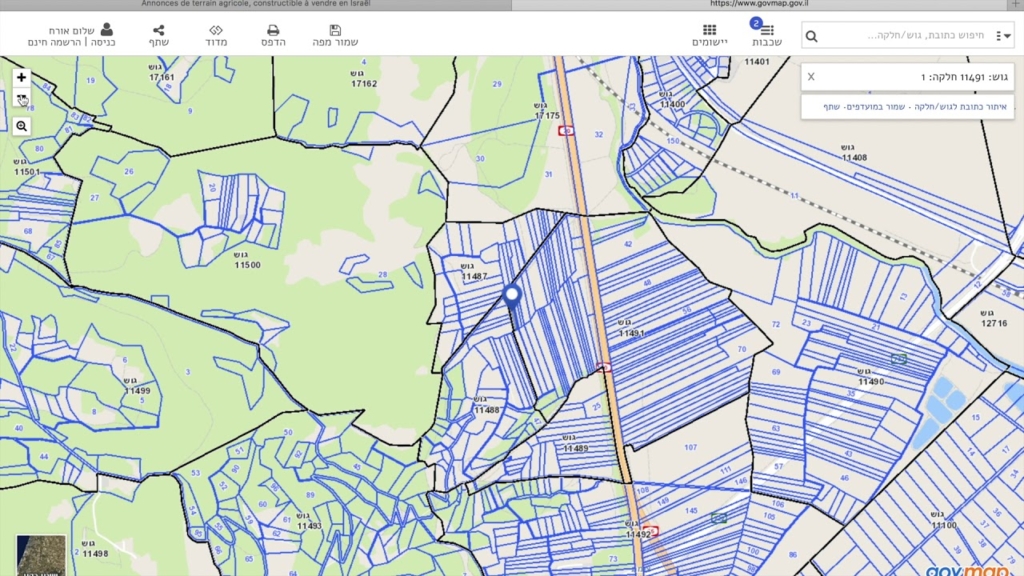This screenshot has width=1024, height=576.
Task: Open new browser tab with plus button
Action: (1016, 5)
